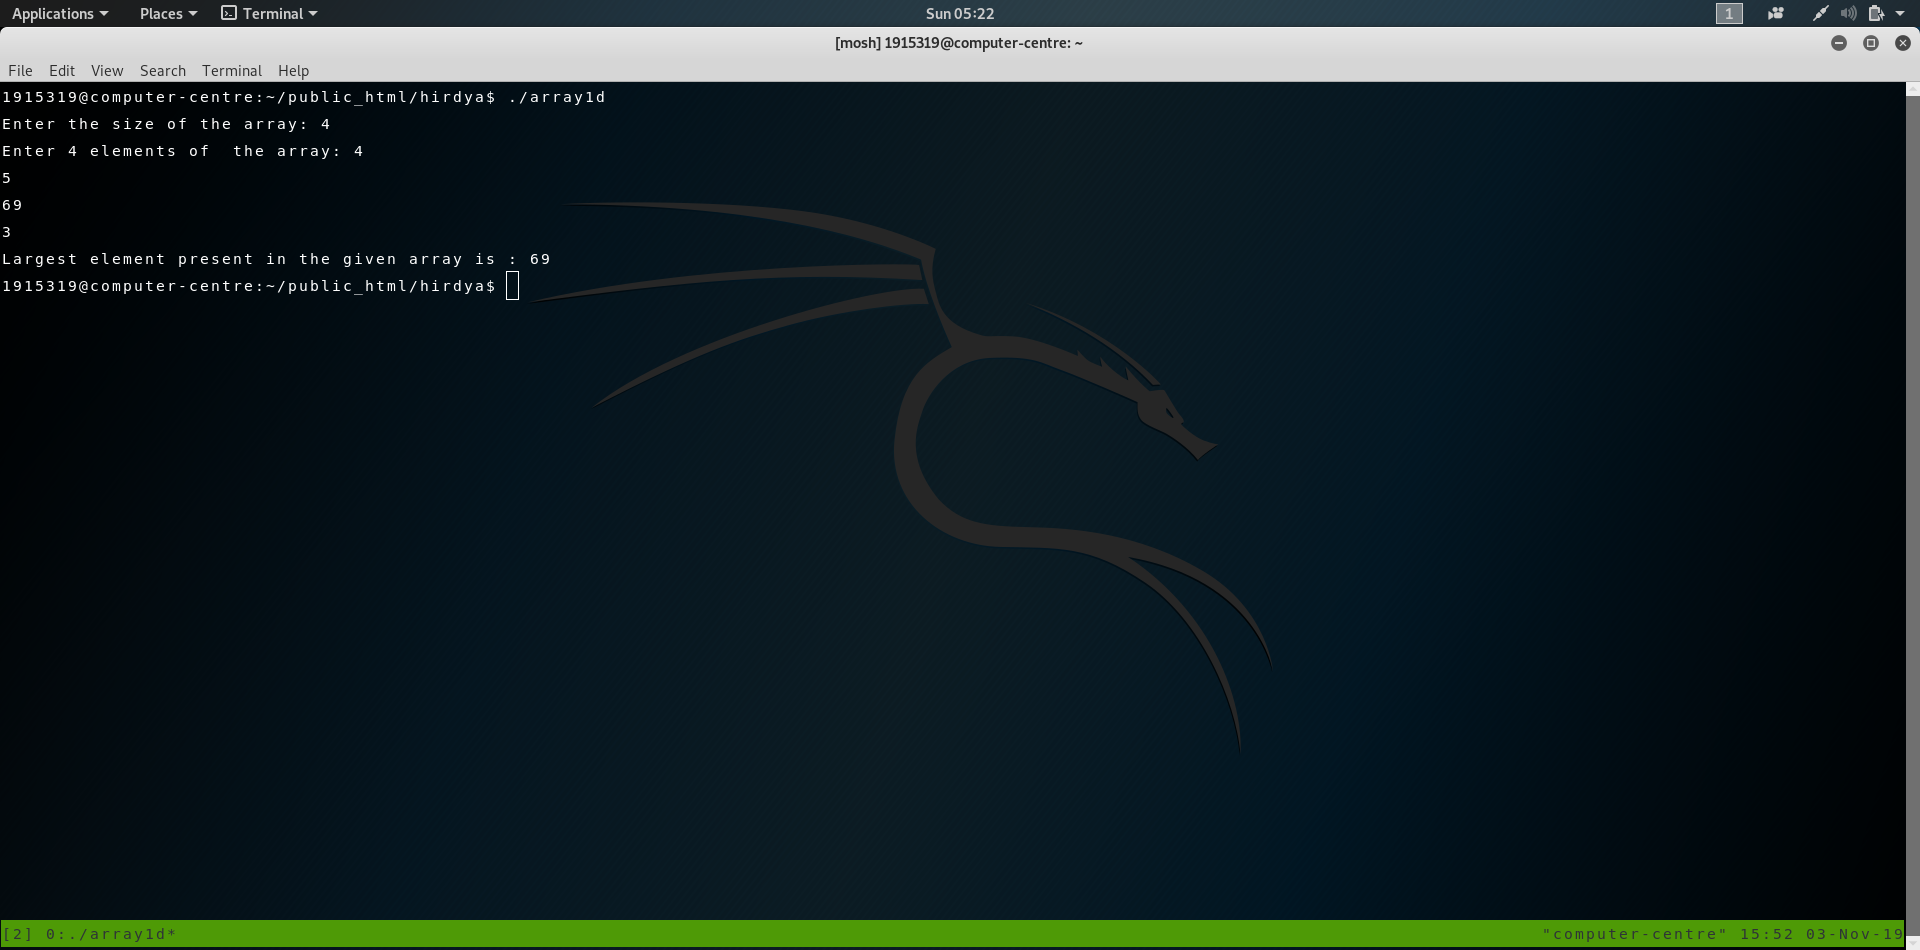This screenshot has width=1920, height=950.
Task: Click the window title '[mosh] 1915319@computer-centre: ~'
Action: [x=959, y=43]
